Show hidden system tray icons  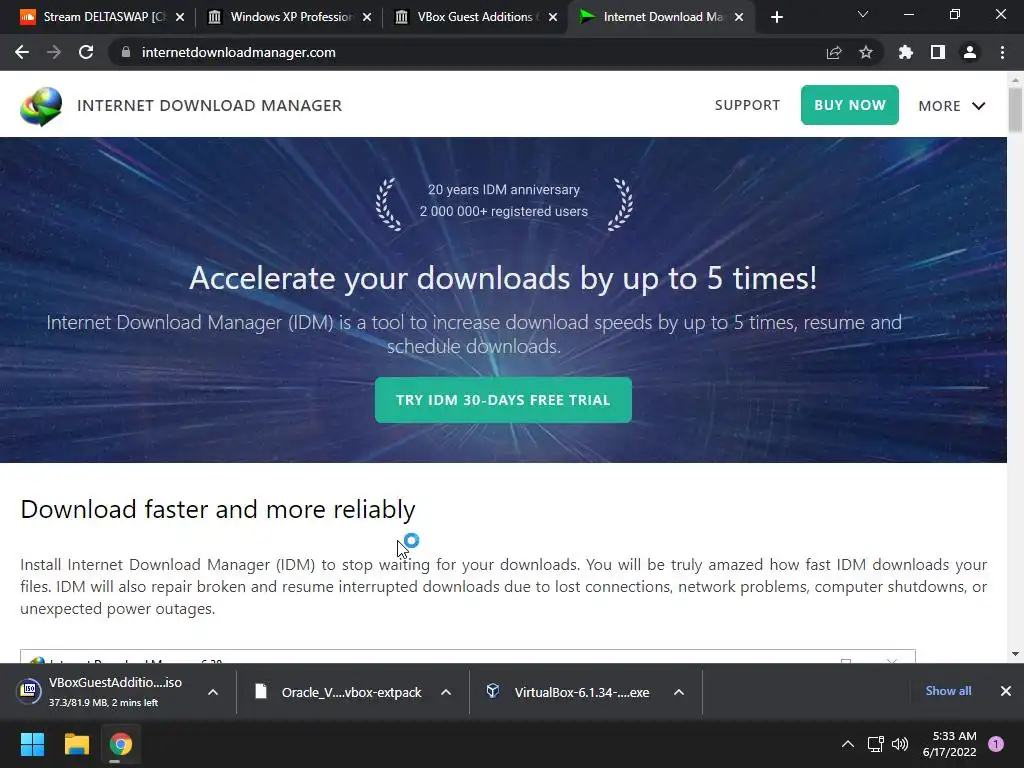tap(848, 744)
